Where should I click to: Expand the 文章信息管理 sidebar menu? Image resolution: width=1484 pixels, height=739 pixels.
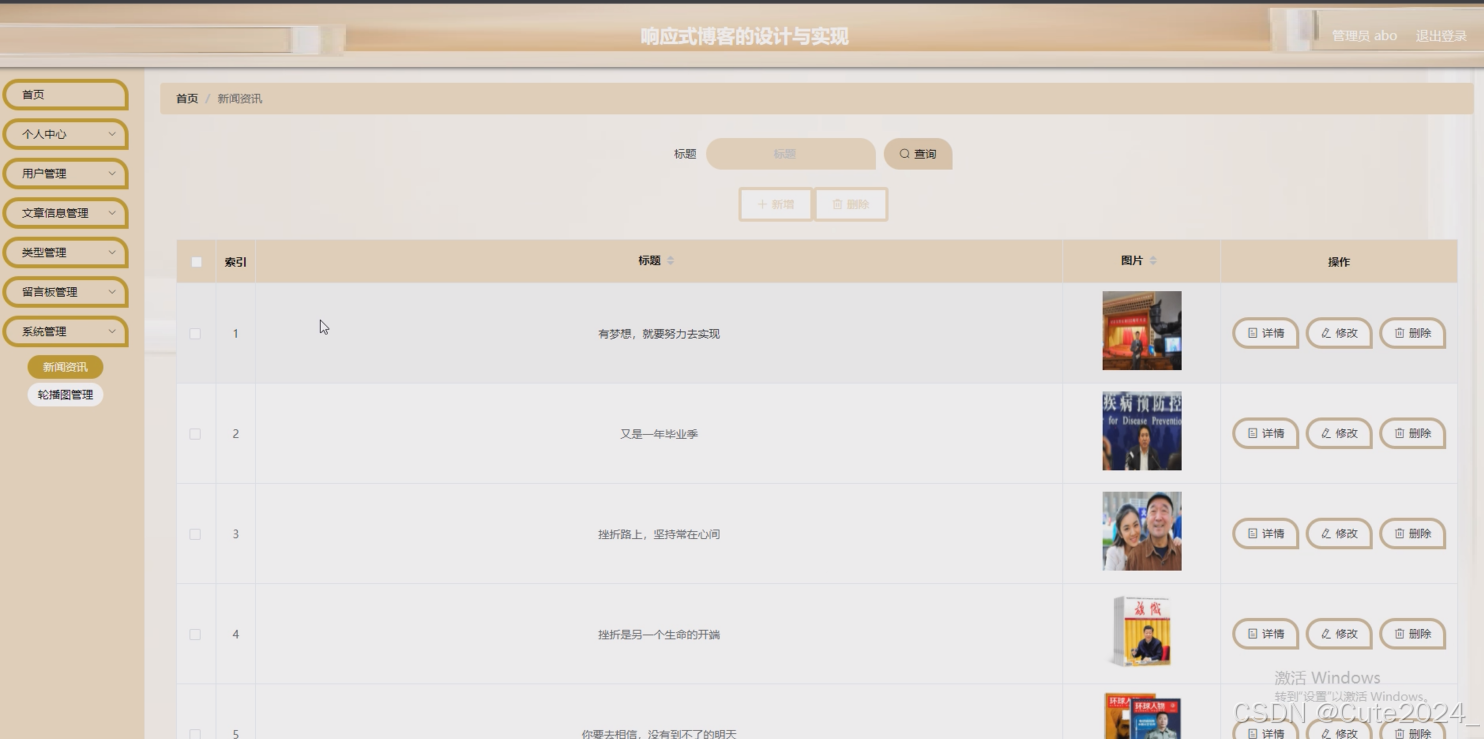[65, 213]
